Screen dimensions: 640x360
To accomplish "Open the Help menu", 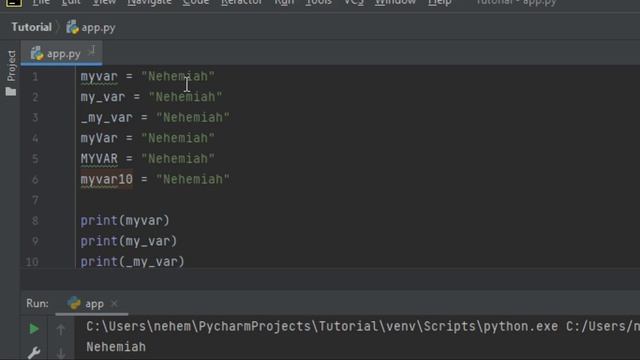I will 439,2.
